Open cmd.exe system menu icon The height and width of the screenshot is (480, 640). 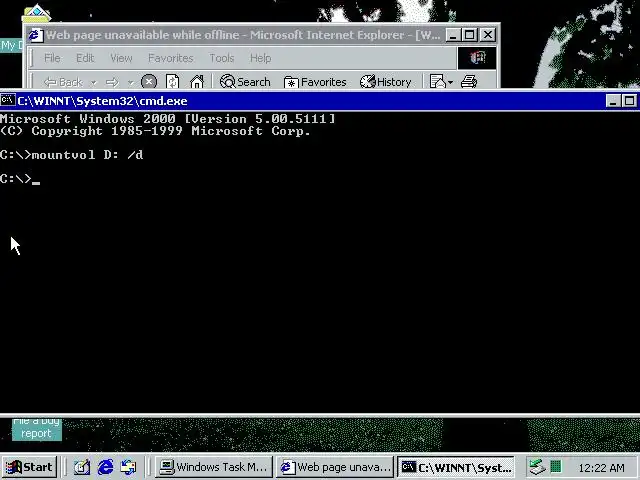pyautogui.click(x=8, y=100)
